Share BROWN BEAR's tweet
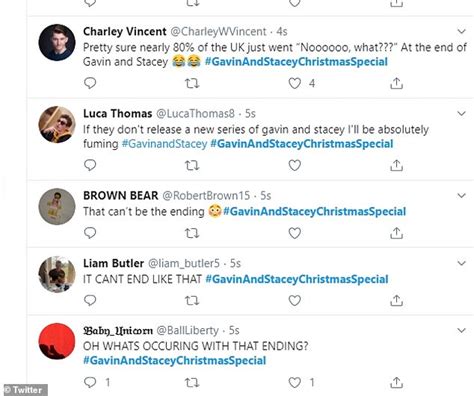 pos(396,233)
